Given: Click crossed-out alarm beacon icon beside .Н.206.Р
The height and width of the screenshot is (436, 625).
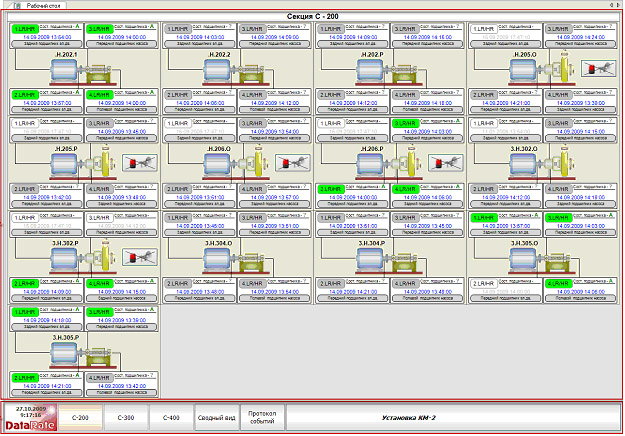Looking at the screenshot, I should click(x=446, y=163).
